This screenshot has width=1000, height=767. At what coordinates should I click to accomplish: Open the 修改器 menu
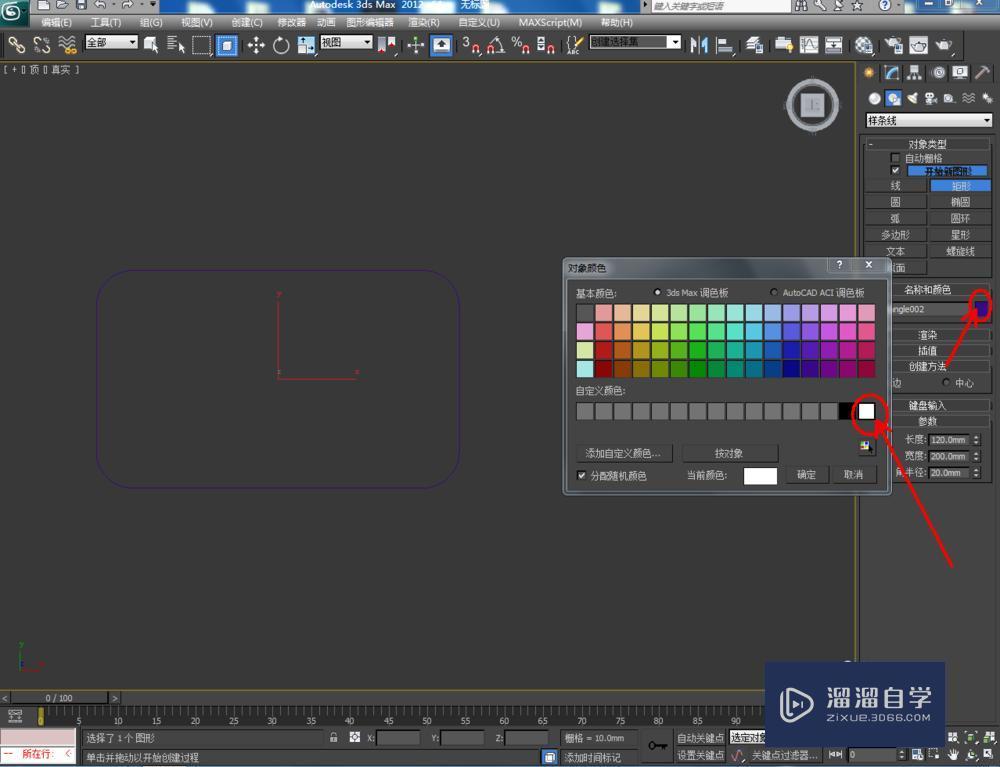292,22
